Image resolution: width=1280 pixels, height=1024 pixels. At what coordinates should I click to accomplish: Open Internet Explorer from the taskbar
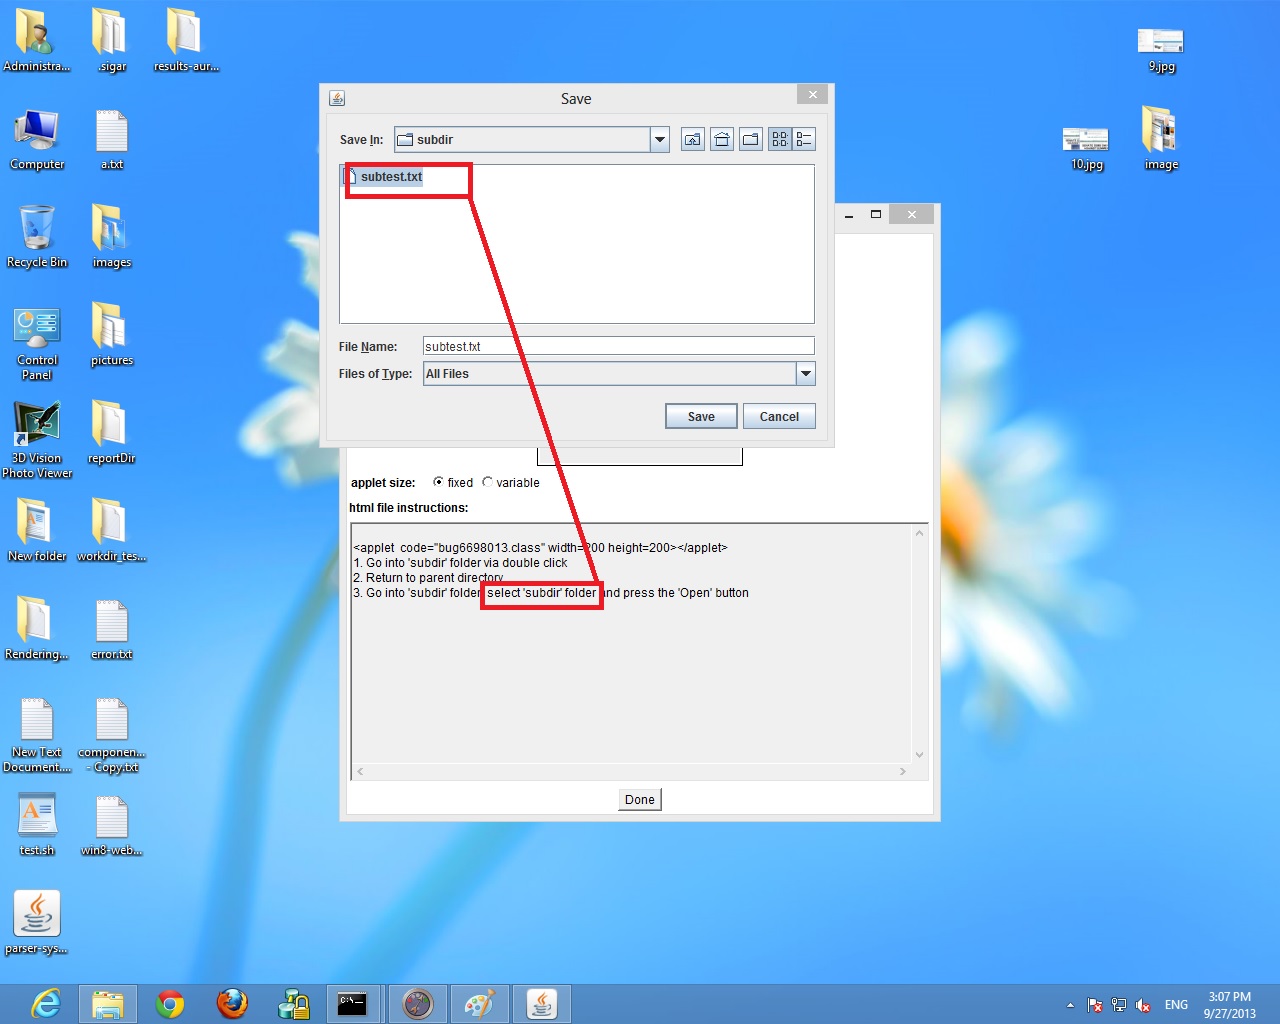46,1004
